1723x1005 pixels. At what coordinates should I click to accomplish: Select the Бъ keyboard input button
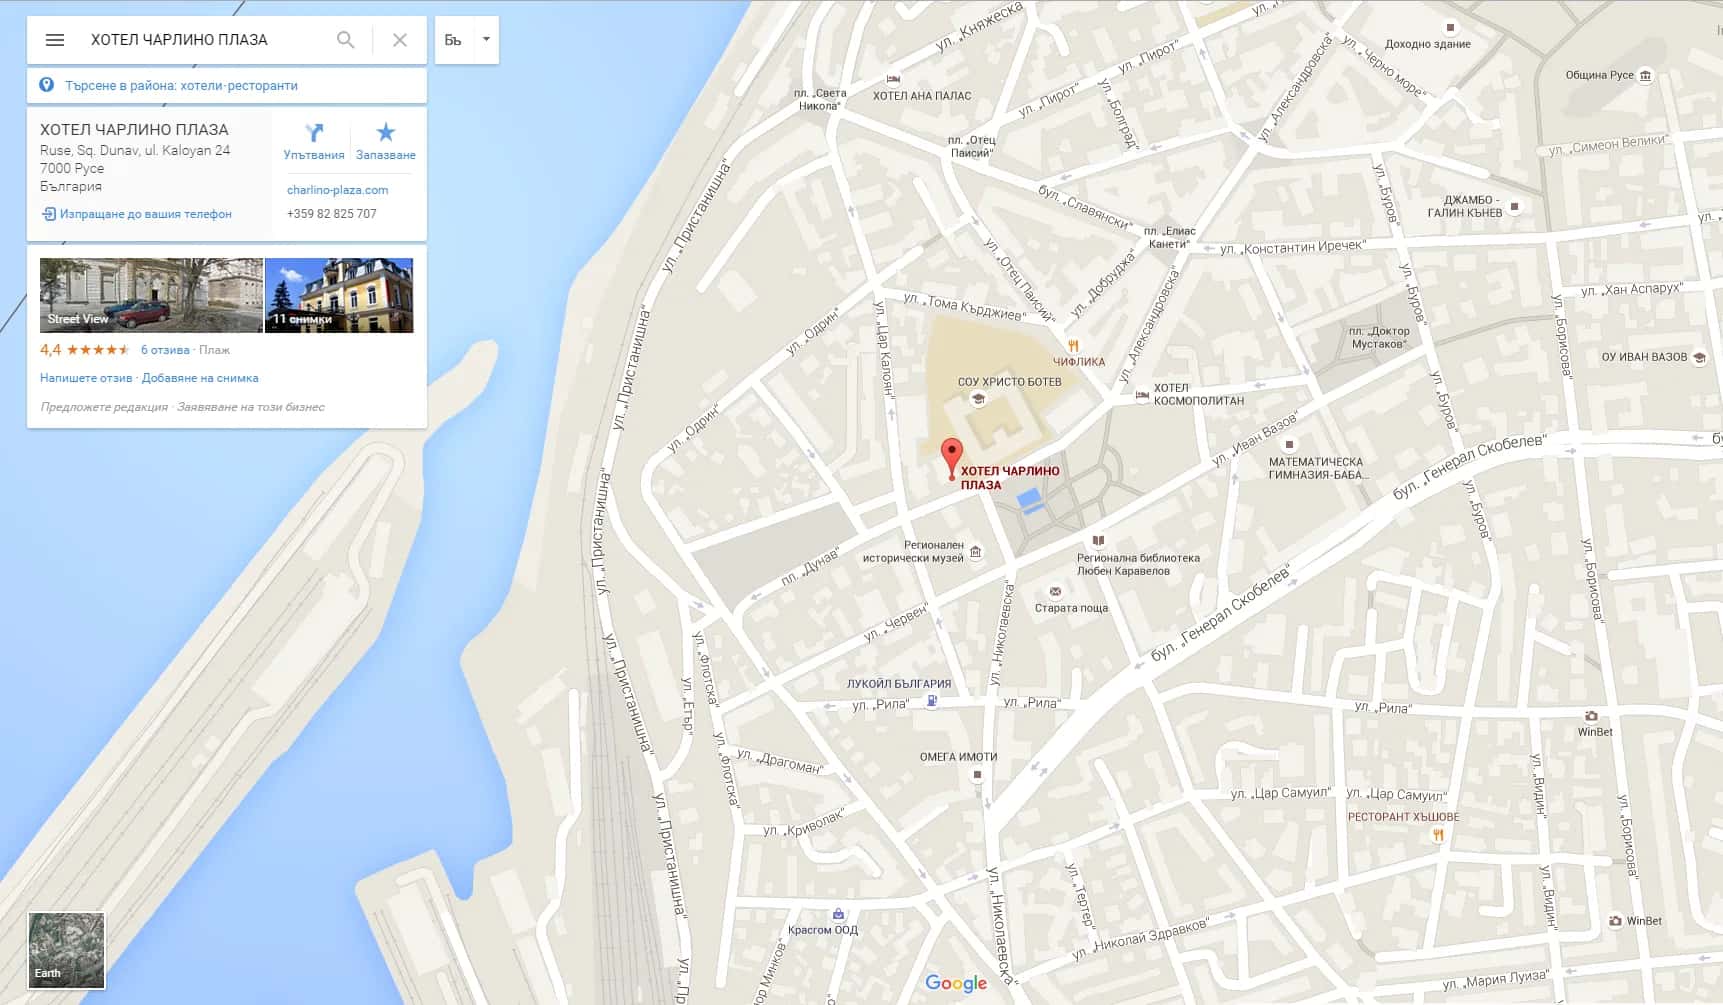(454, 40)
